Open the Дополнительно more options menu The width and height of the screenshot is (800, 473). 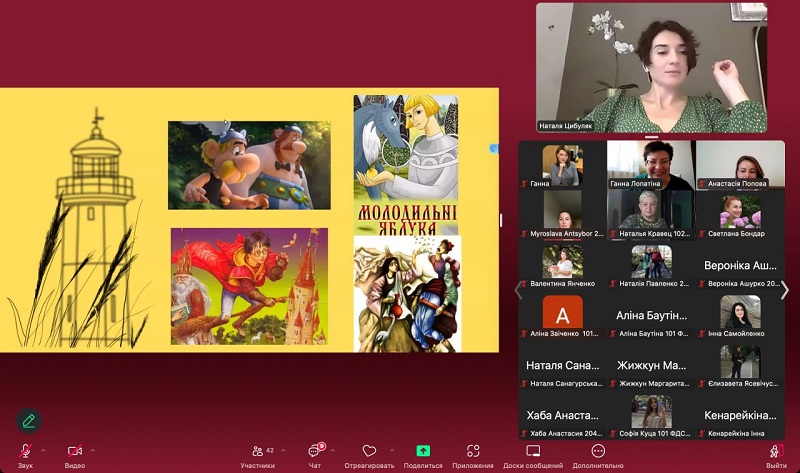pyautogui.click(x=598, y=452)
